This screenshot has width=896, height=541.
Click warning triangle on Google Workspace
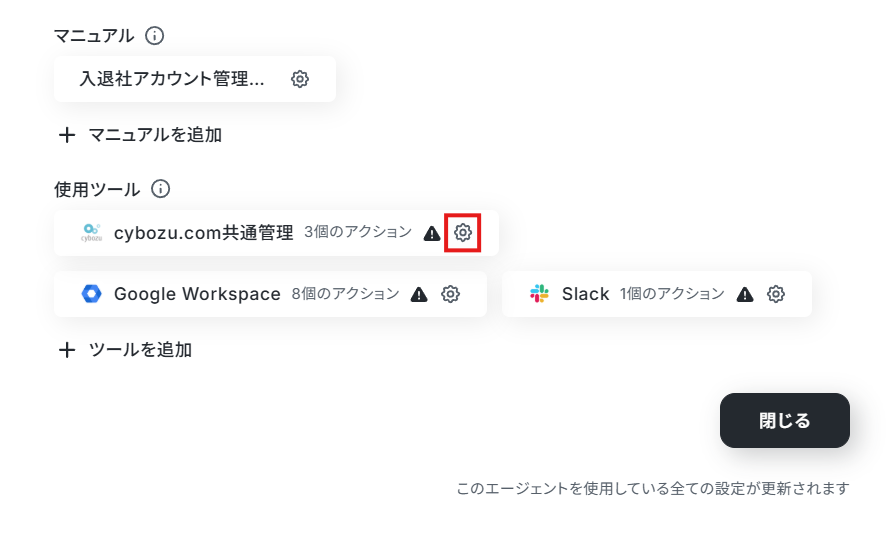coord(419,294)
